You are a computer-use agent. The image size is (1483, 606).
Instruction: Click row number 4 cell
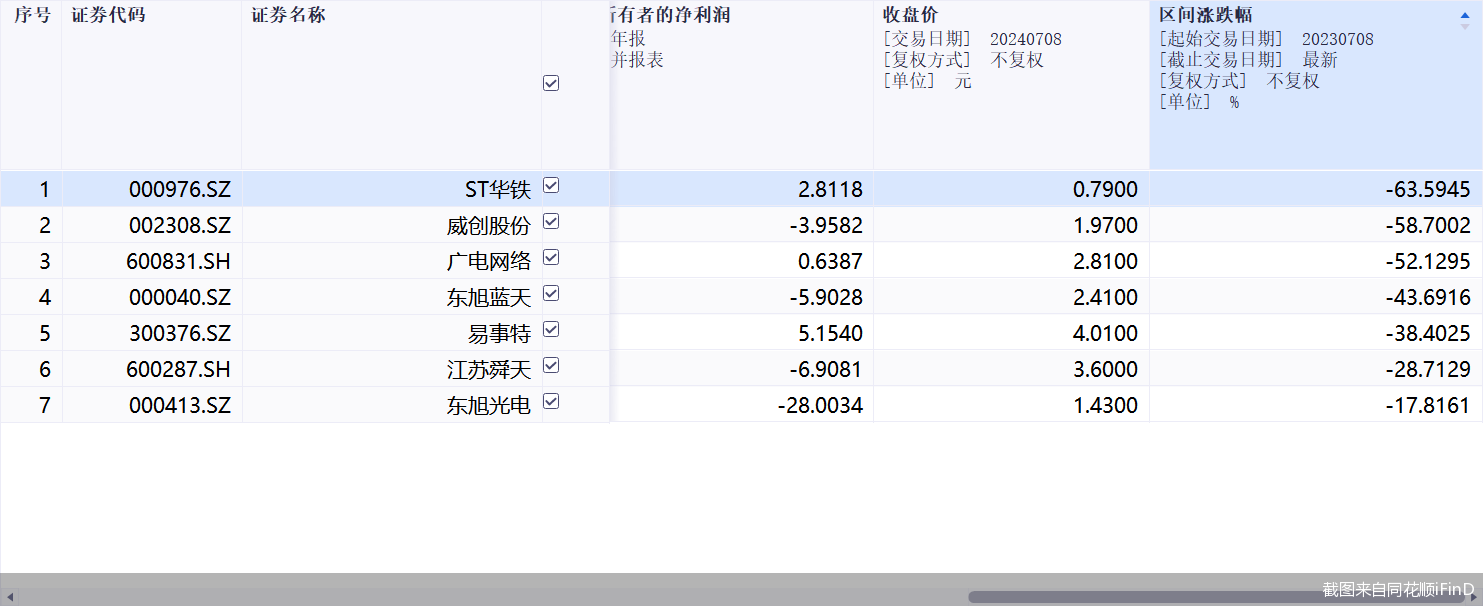point(31,298)
